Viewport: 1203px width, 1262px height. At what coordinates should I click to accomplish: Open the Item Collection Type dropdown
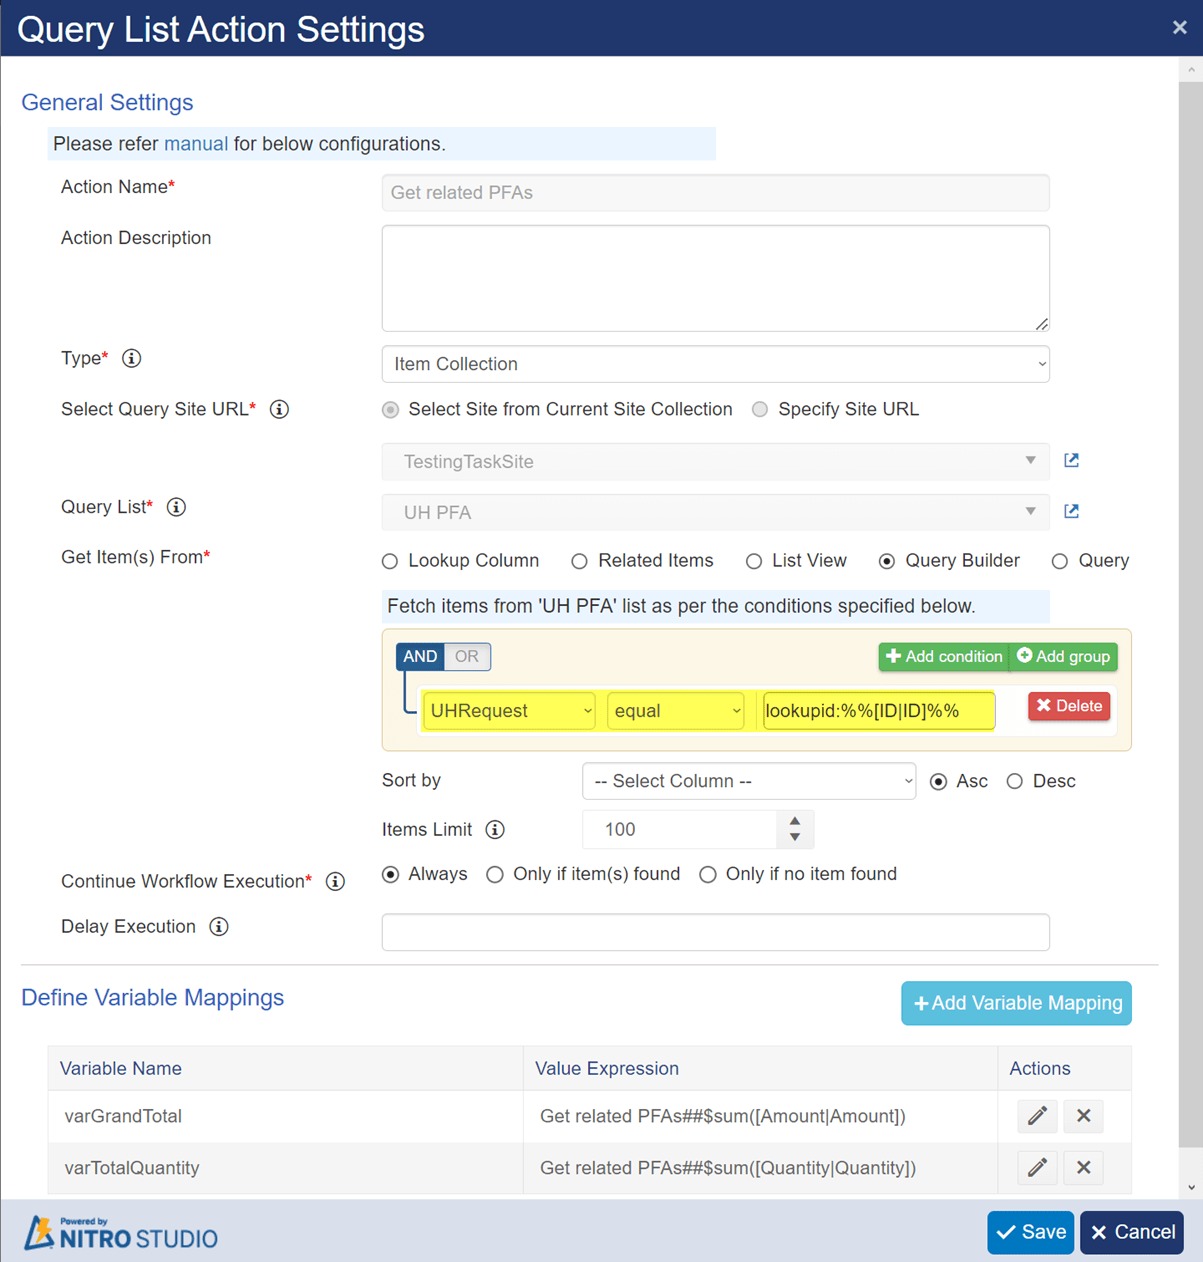[x=715, y=364]
